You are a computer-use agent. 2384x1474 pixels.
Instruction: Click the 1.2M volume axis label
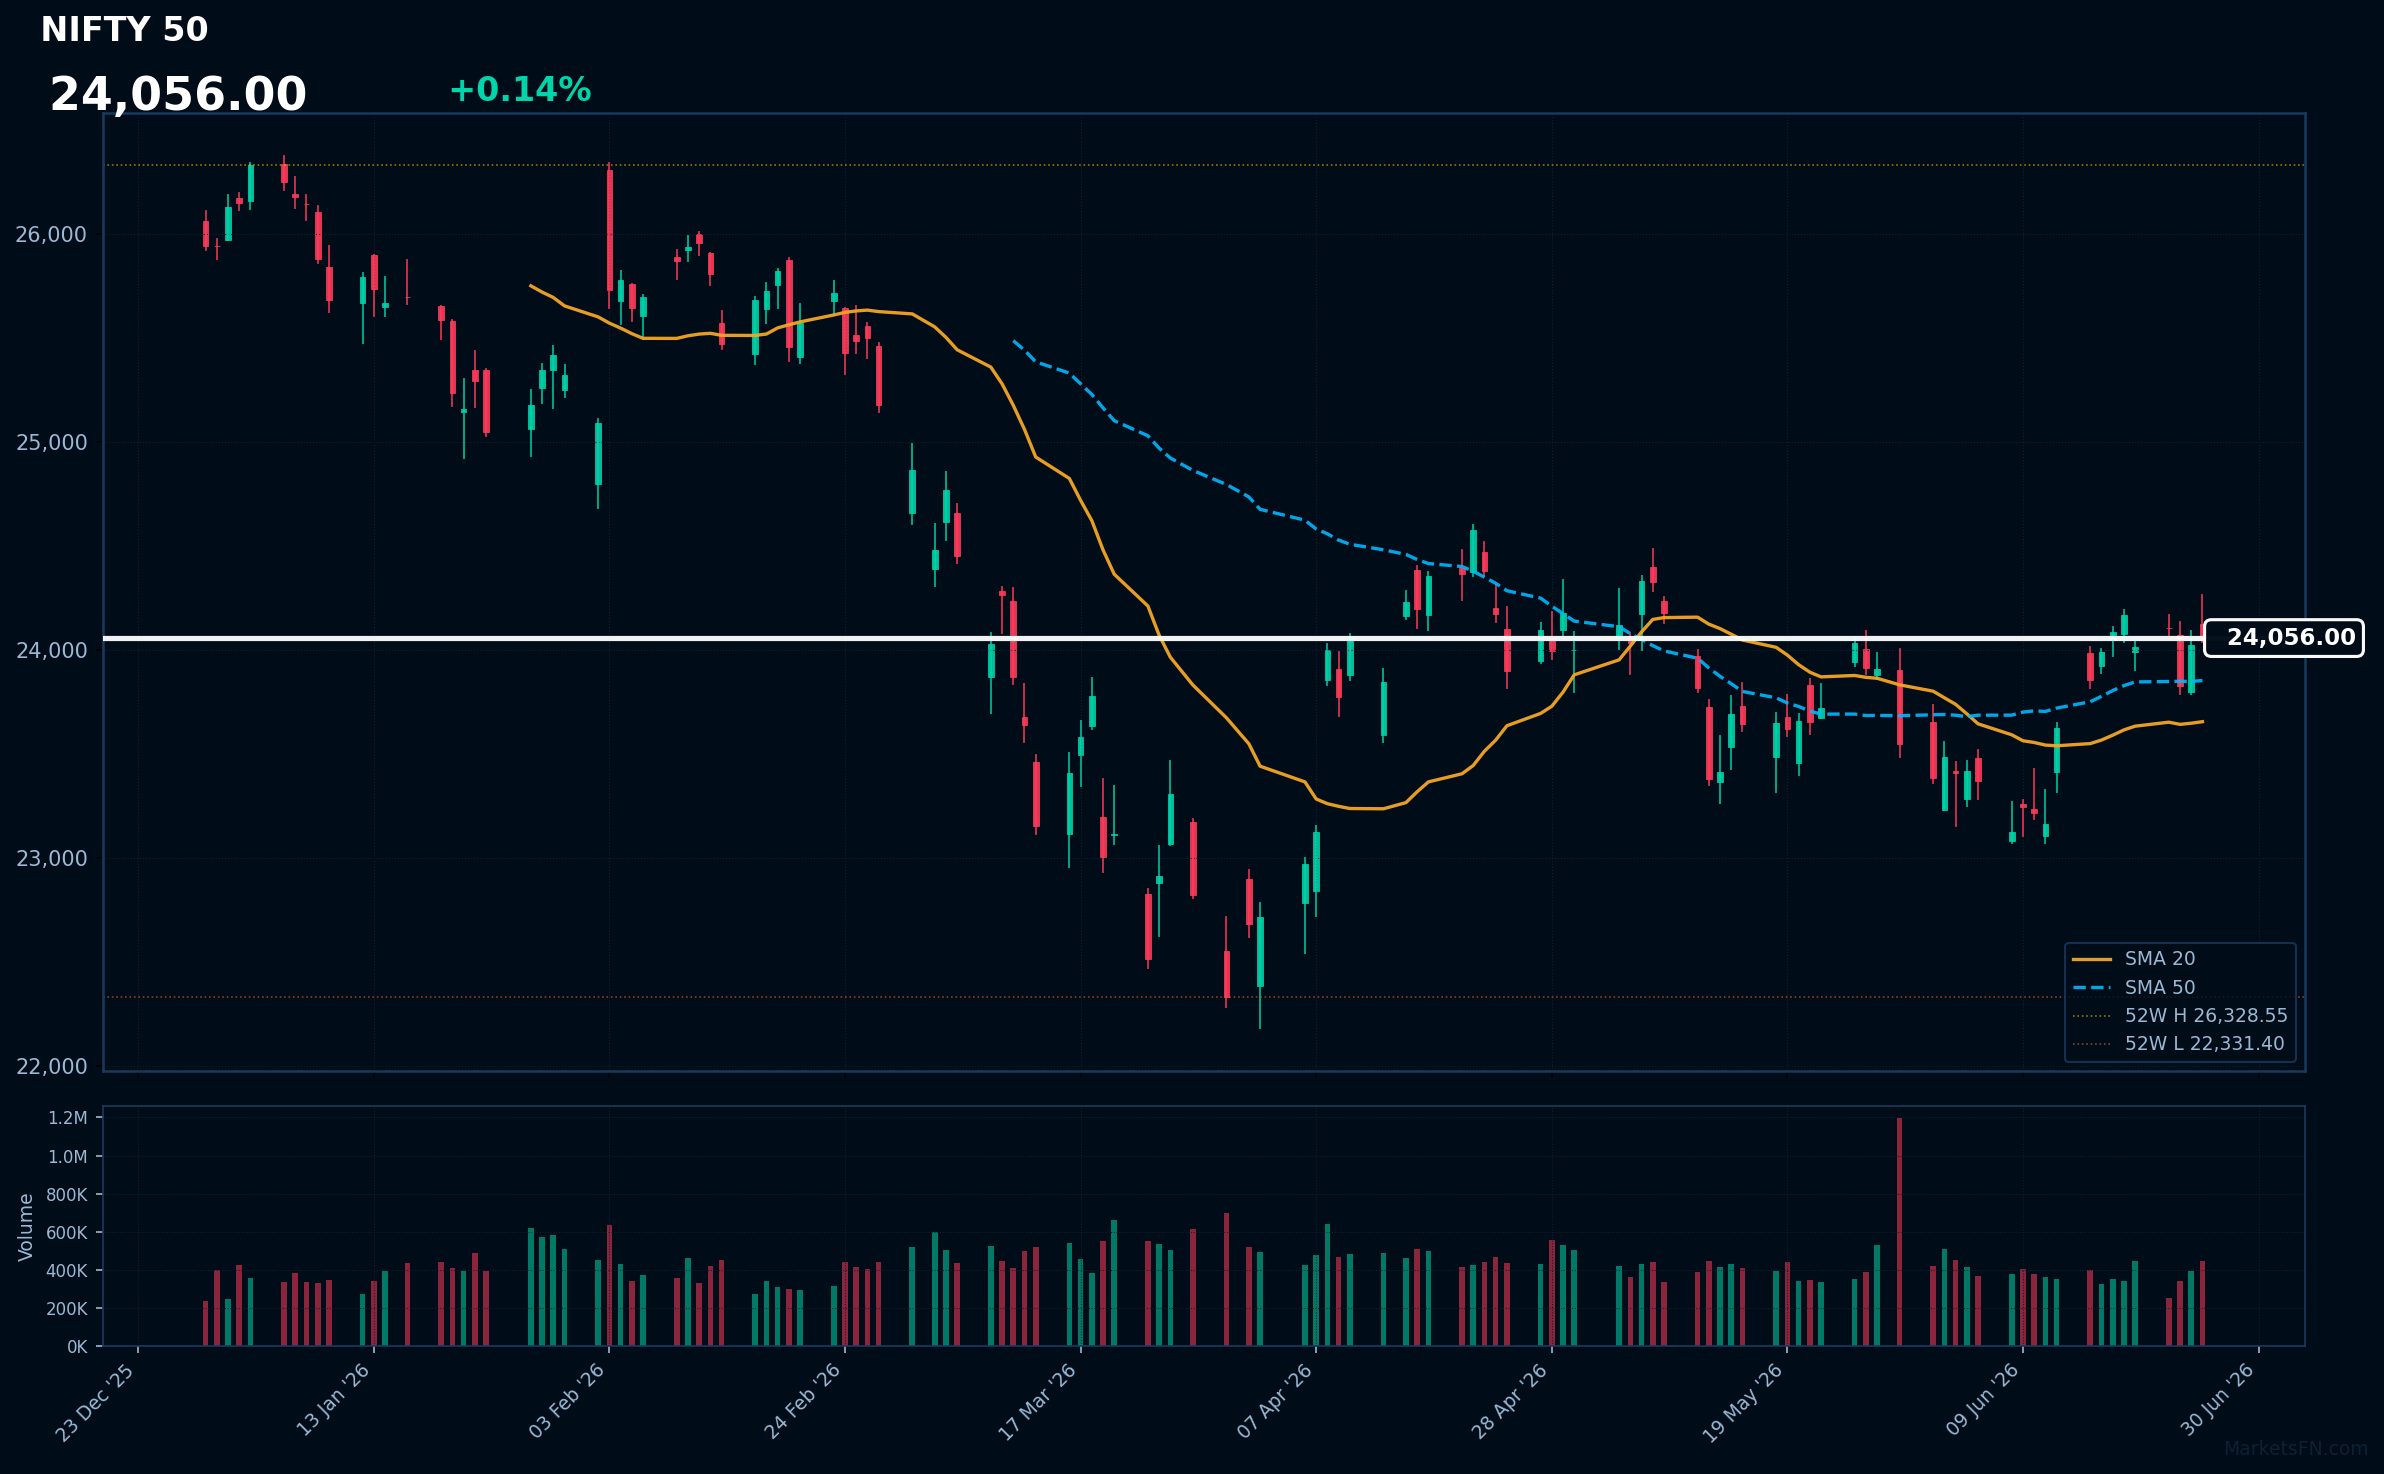click(x=68, y=1118)
